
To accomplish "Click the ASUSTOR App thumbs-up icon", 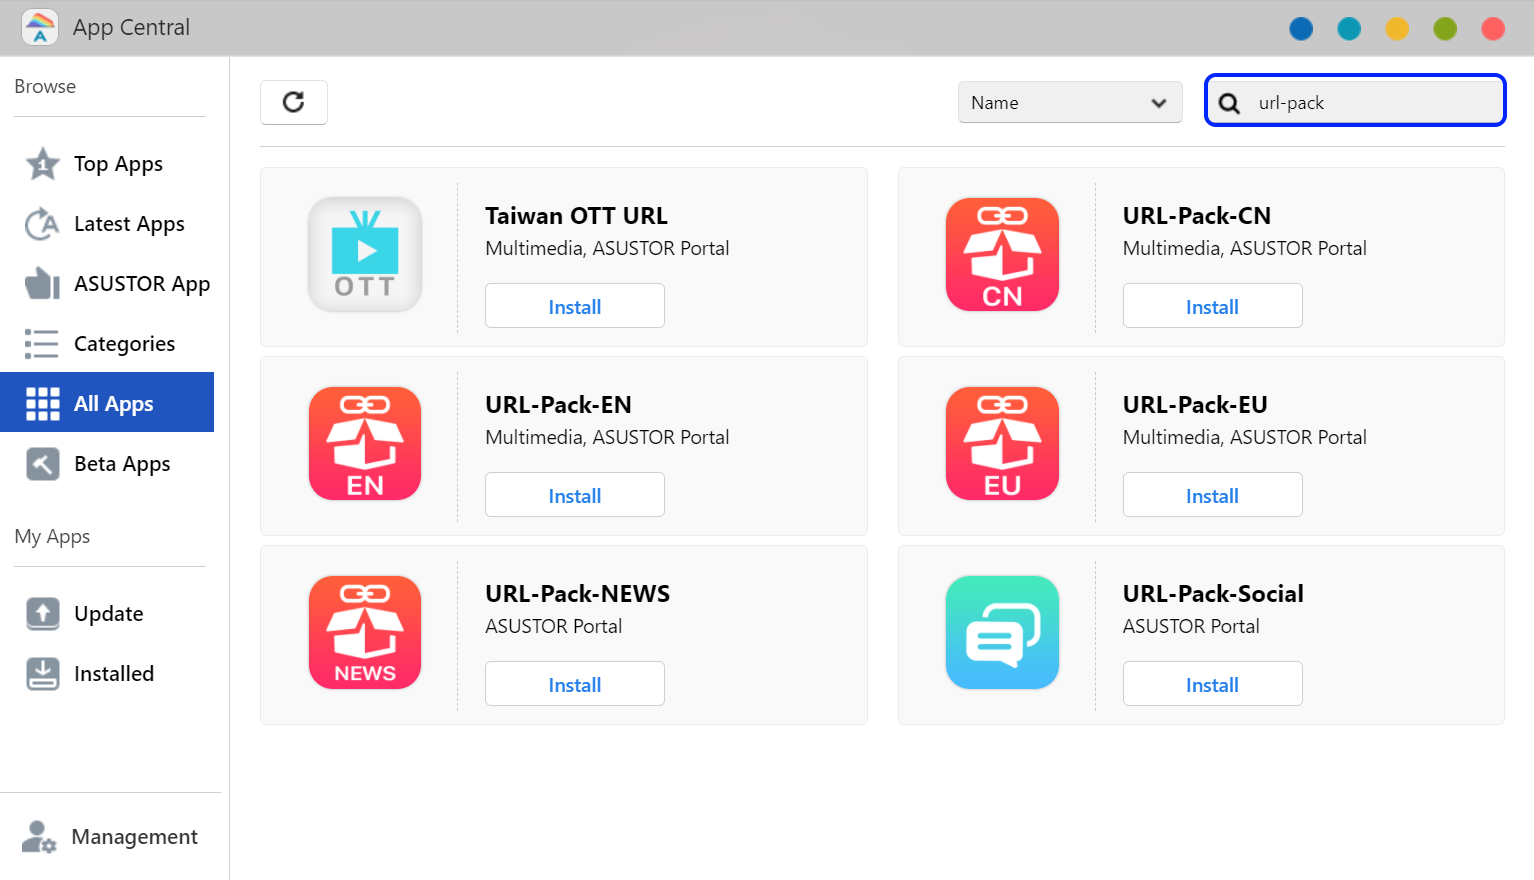I will (42, 284).
